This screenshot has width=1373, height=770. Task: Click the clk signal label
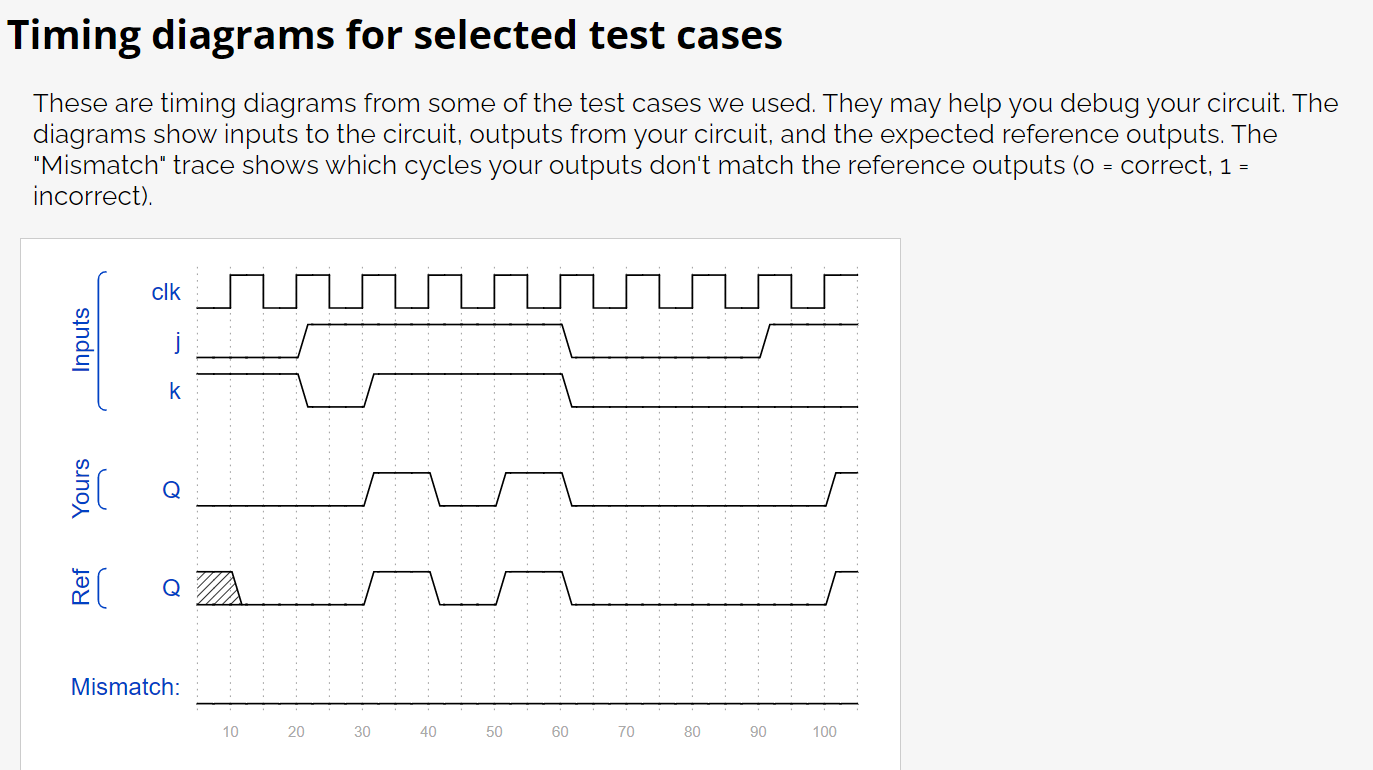tap(166, 292)
